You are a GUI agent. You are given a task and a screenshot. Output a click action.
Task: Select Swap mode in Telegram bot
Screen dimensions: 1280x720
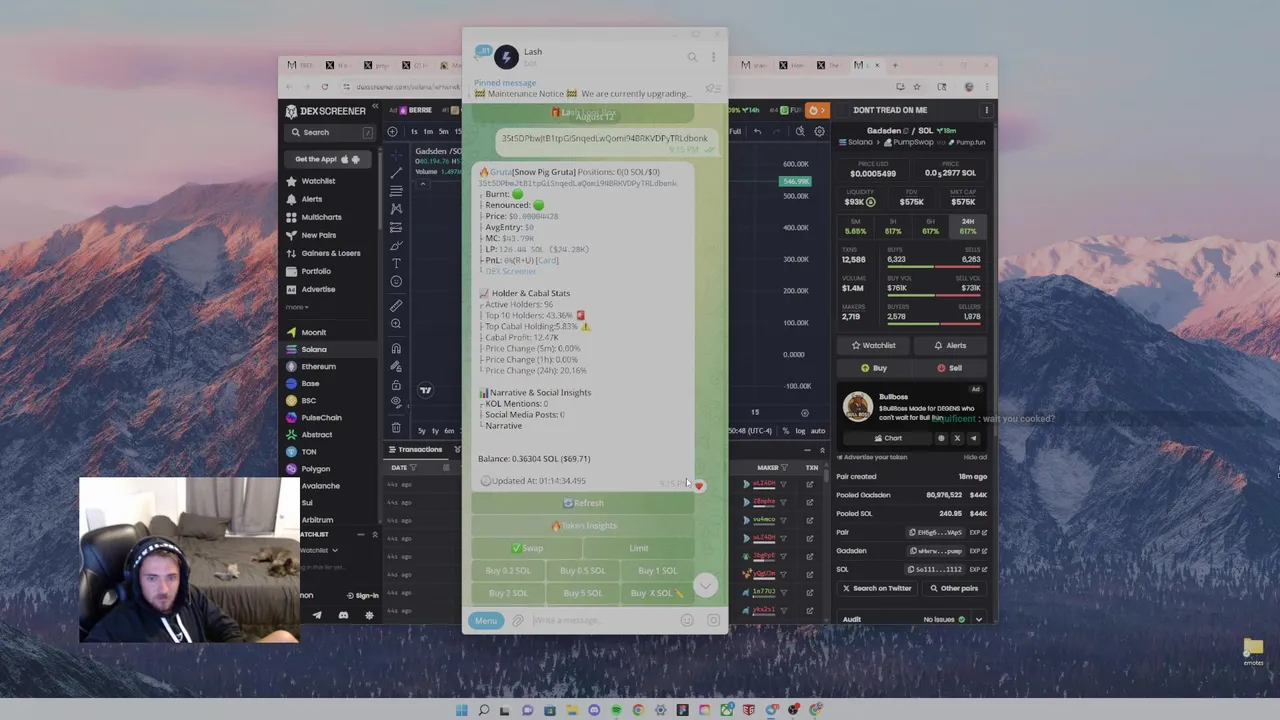527,548
